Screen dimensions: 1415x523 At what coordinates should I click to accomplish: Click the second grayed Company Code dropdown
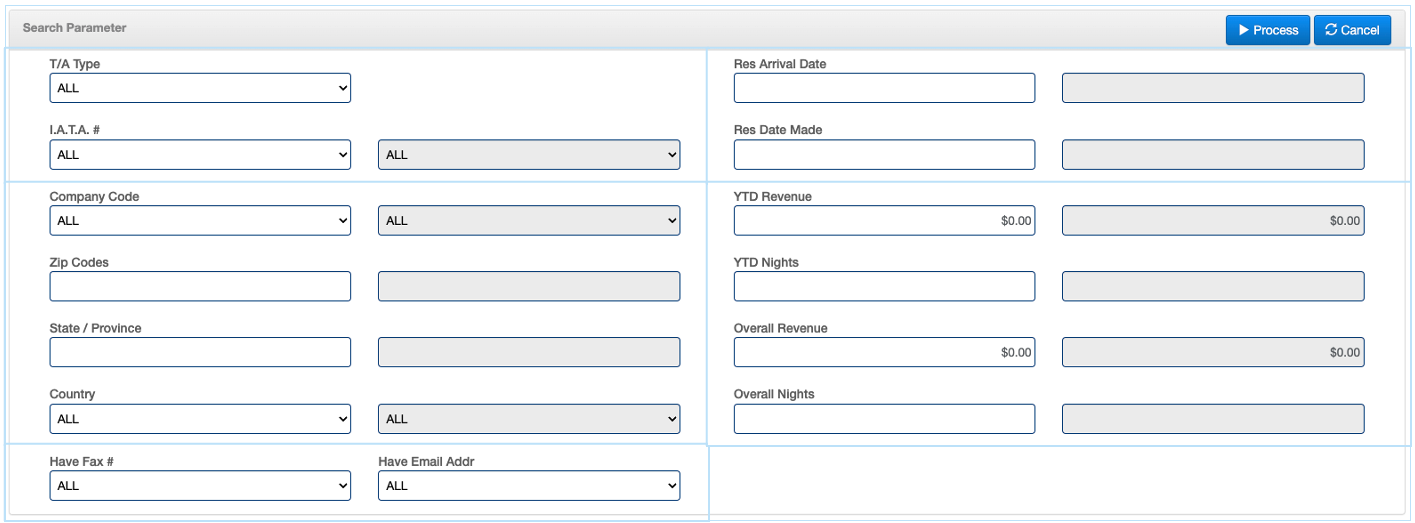pos(528,221)
